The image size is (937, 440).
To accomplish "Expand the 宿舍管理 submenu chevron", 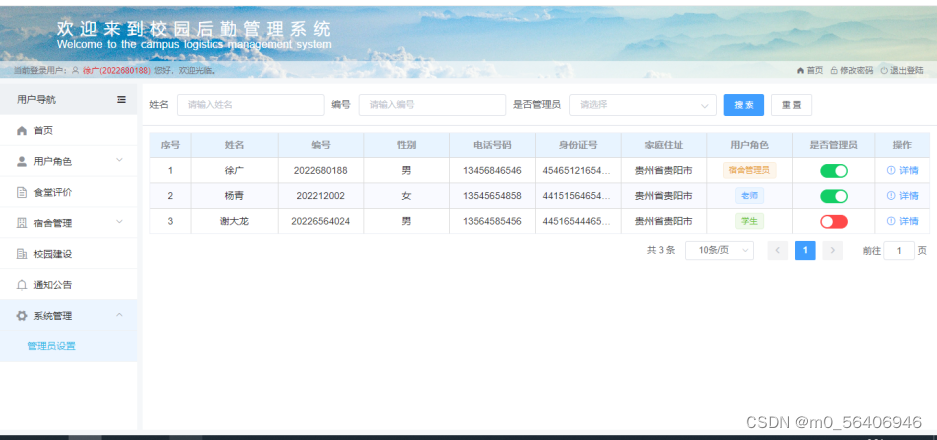I will pos(120,222).
